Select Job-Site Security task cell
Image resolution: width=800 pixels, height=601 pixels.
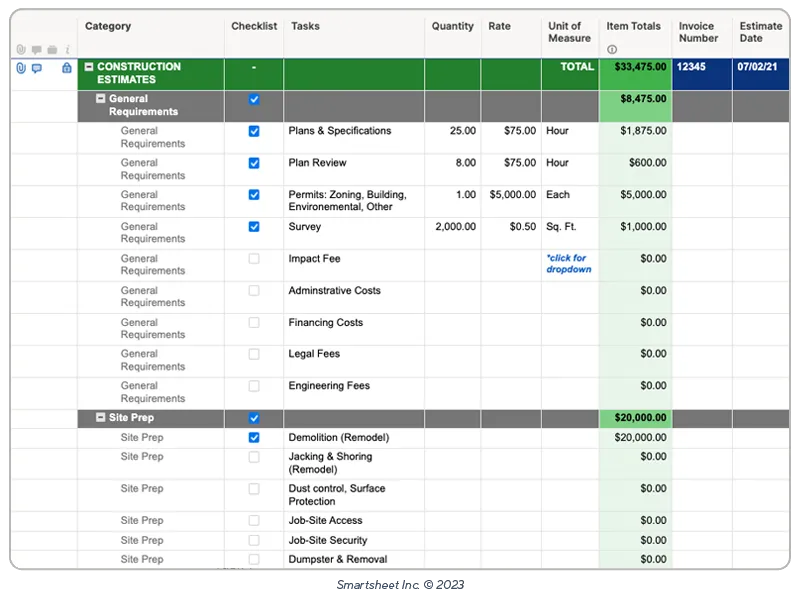click(x=354, y=541)
